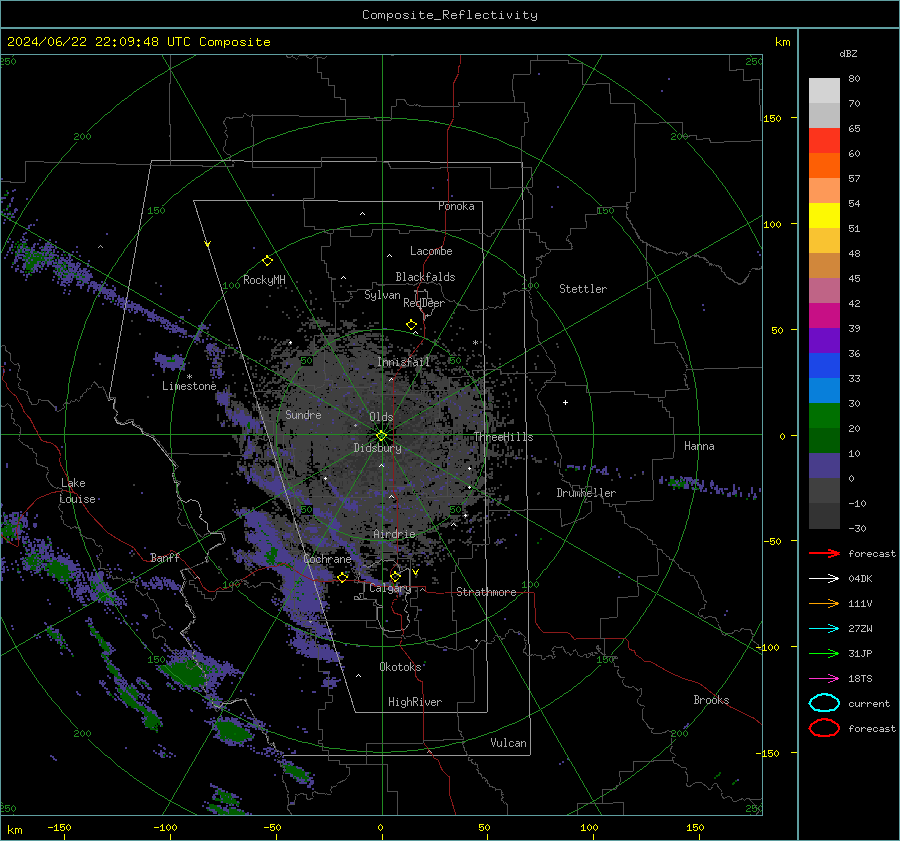Screen dimensions: 900x841
Task: Click the Limestone label
Action: tap(189, 386)
